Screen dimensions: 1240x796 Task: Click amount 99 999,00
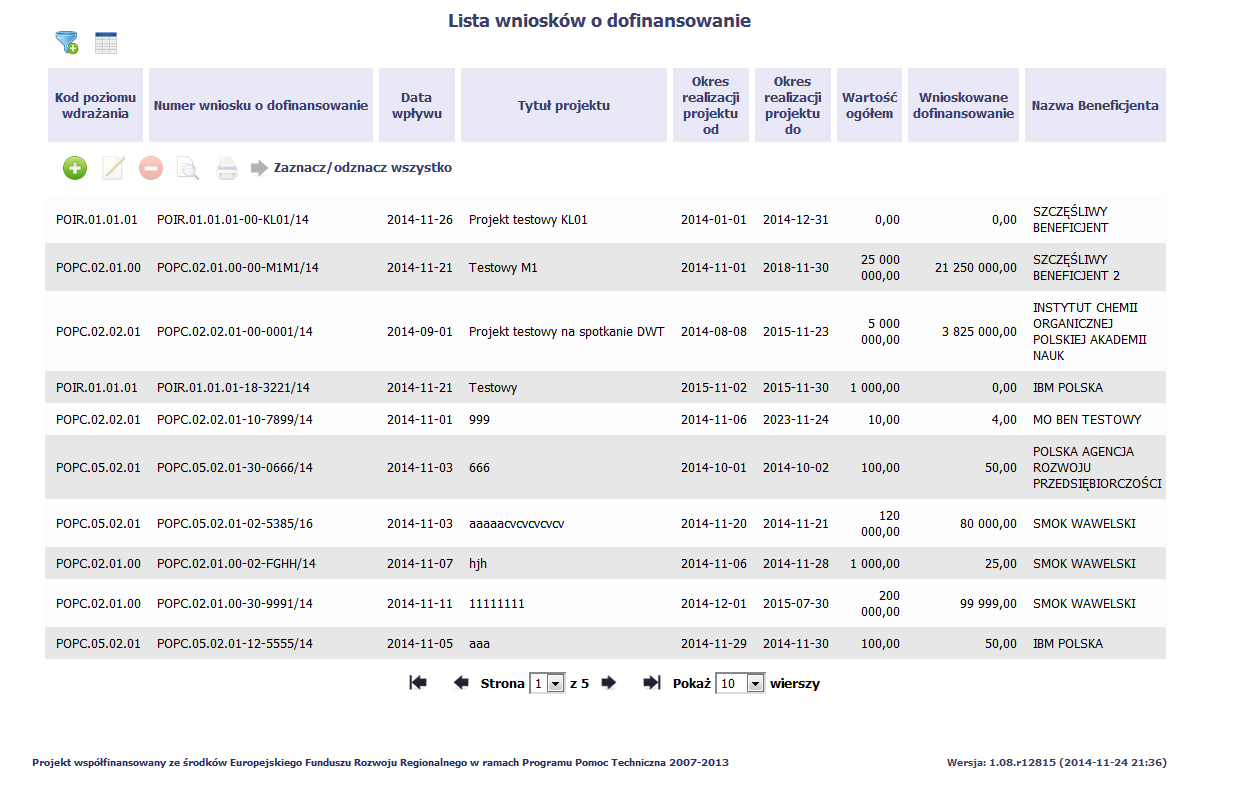[x=988, y=604]
